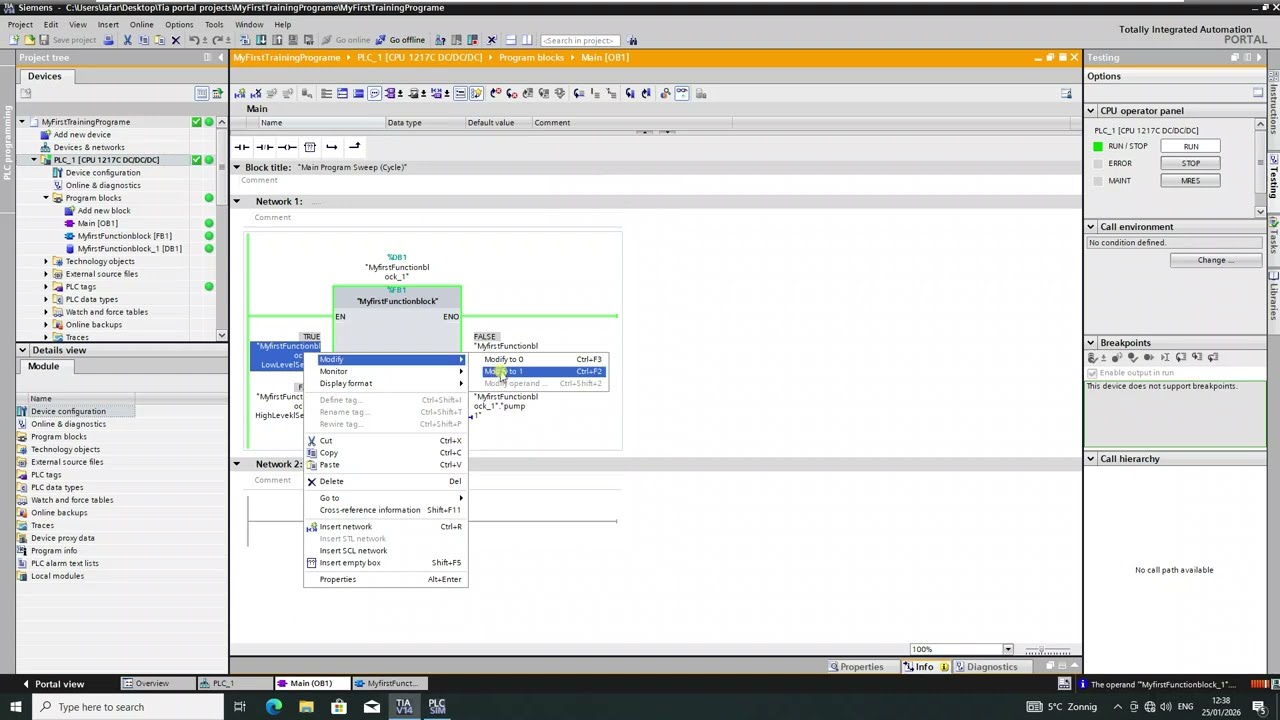Viewport: 1280px width, 720px height.
Task: Click the PLC SIM taskbar icon
Action: click(x=437, y=707)
